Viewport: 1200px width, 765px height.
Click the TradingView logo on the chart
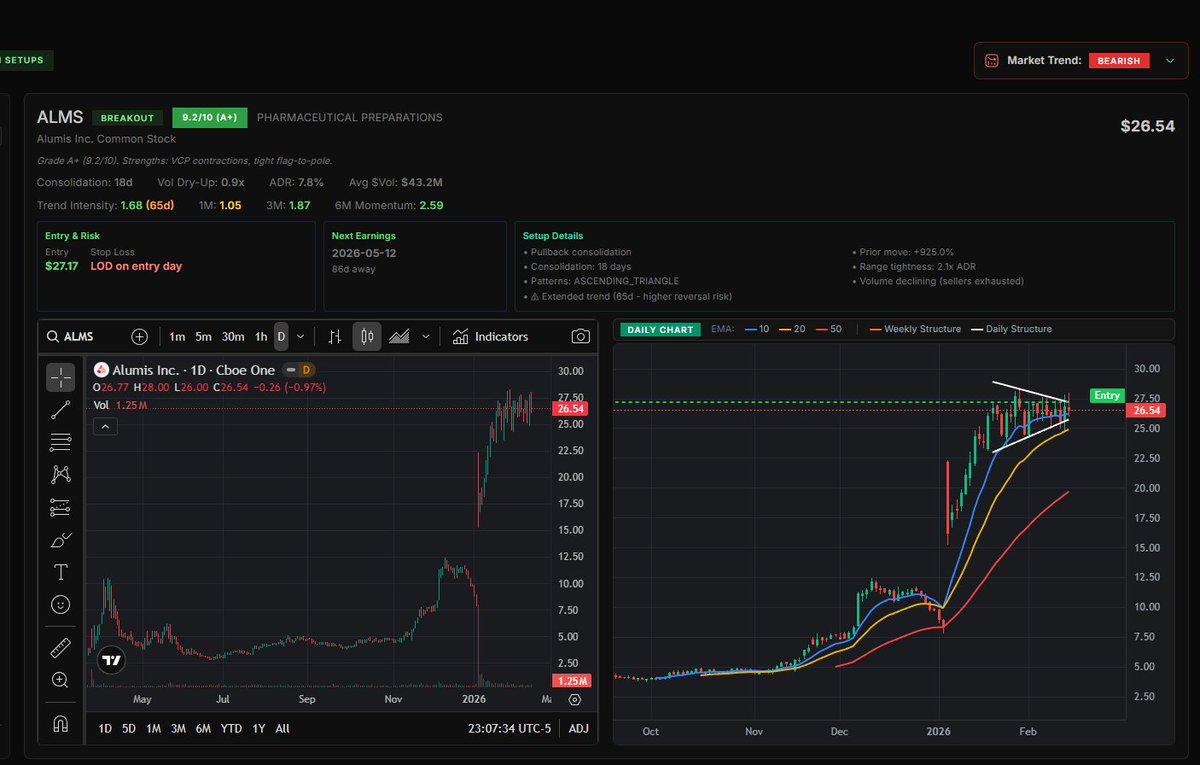pyautogui.click(x=111, y=660)
